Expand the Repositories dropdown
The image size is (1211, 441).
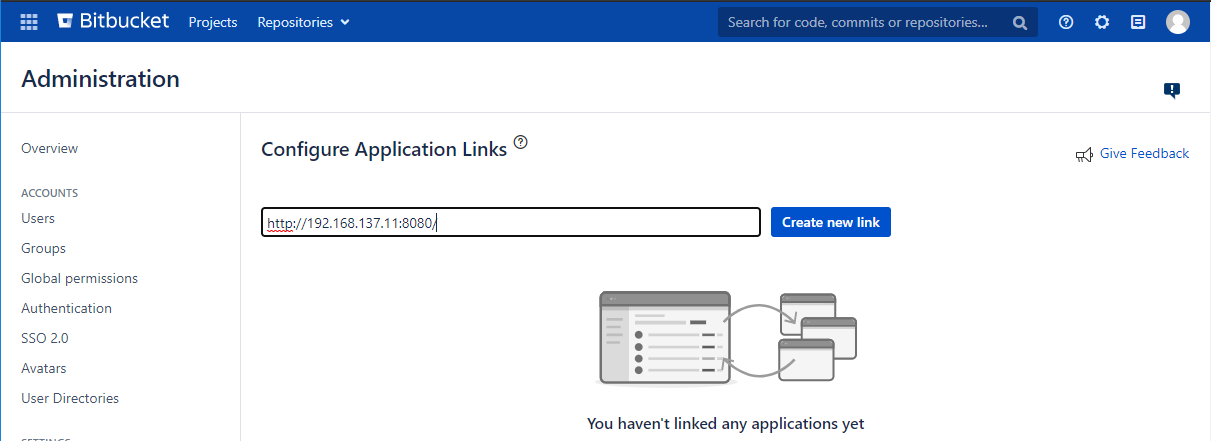(x=304, y=22)
